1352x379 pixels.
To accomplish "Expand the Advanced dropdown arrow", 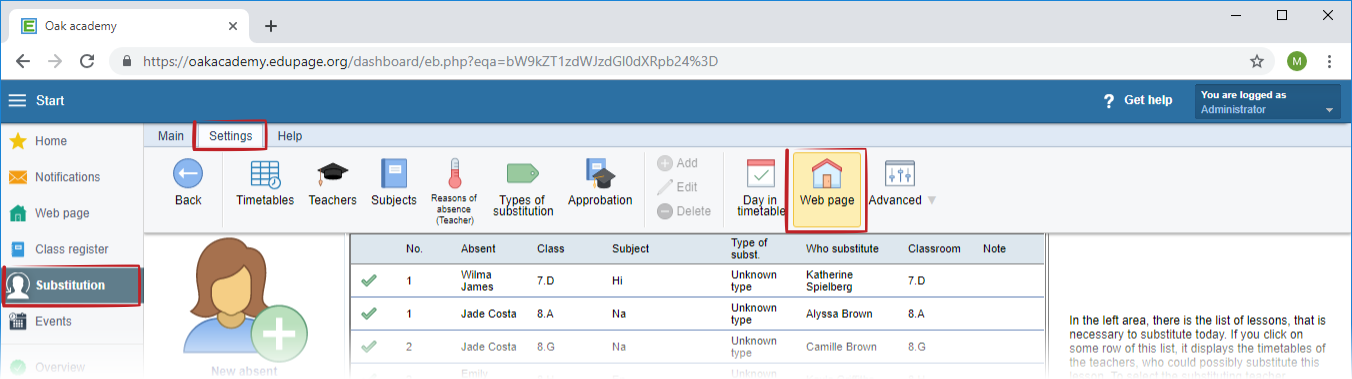I will point(932,200).
